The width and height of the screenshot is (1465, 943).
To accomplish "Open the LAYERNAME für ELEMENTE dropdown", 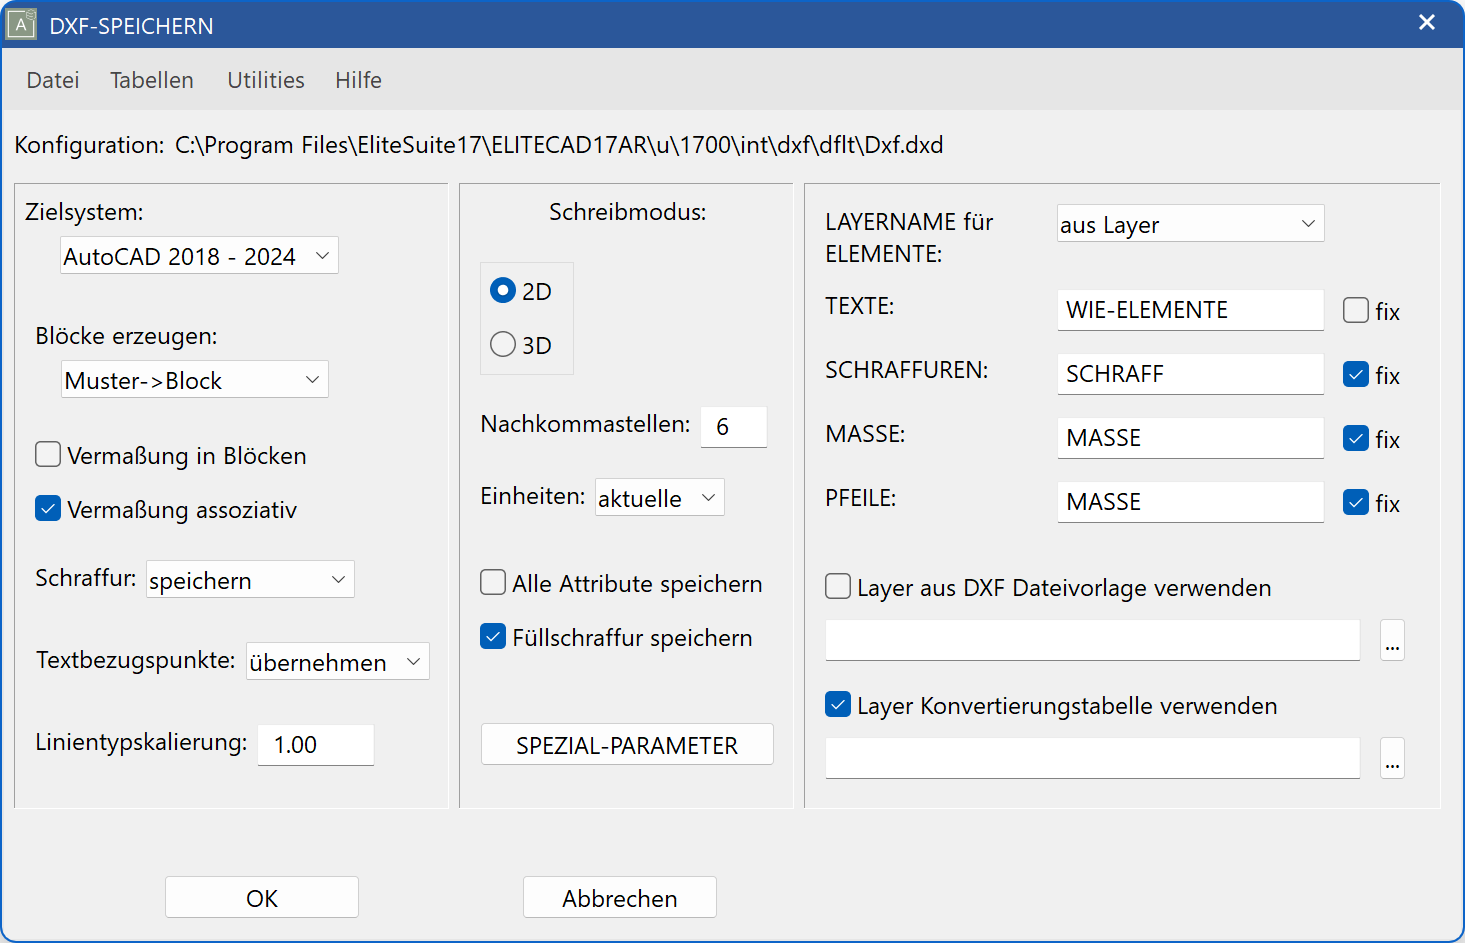I will (1189, 223).
